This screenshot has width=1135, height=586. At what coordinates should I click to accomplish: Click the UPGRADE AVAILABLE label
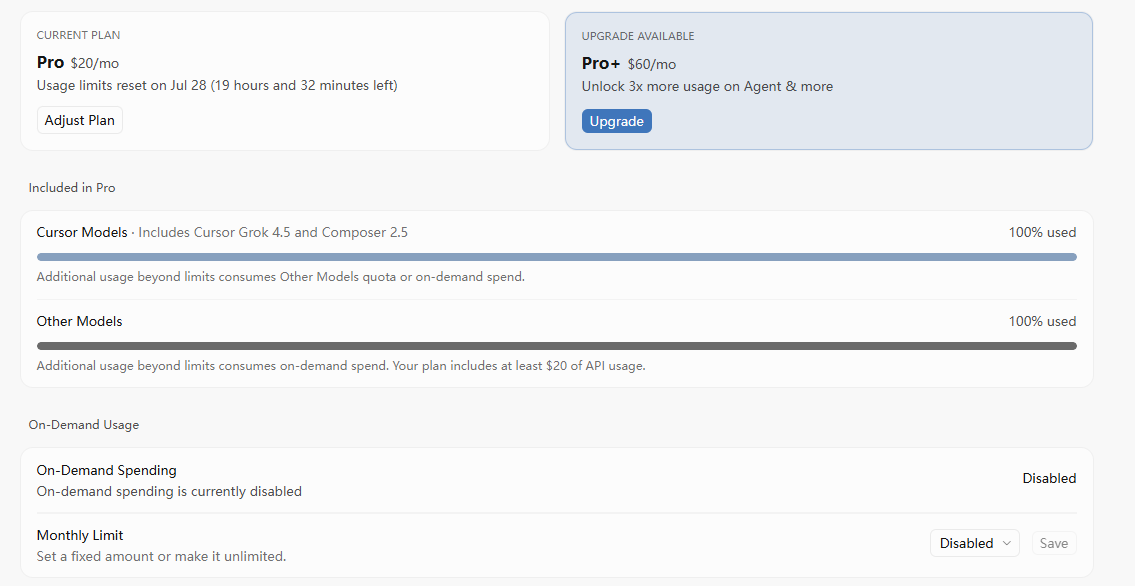point(638,35)
